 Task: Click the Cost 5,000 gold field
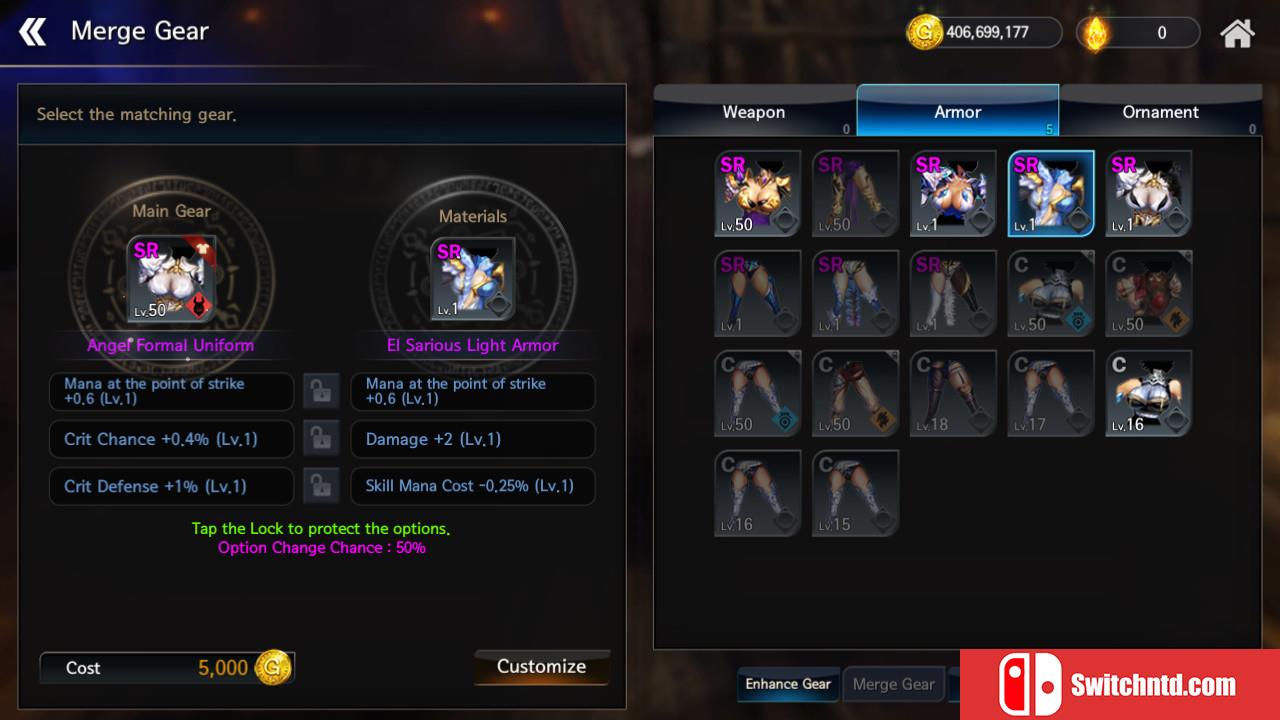pyautogui.click(x=167, y=668)
